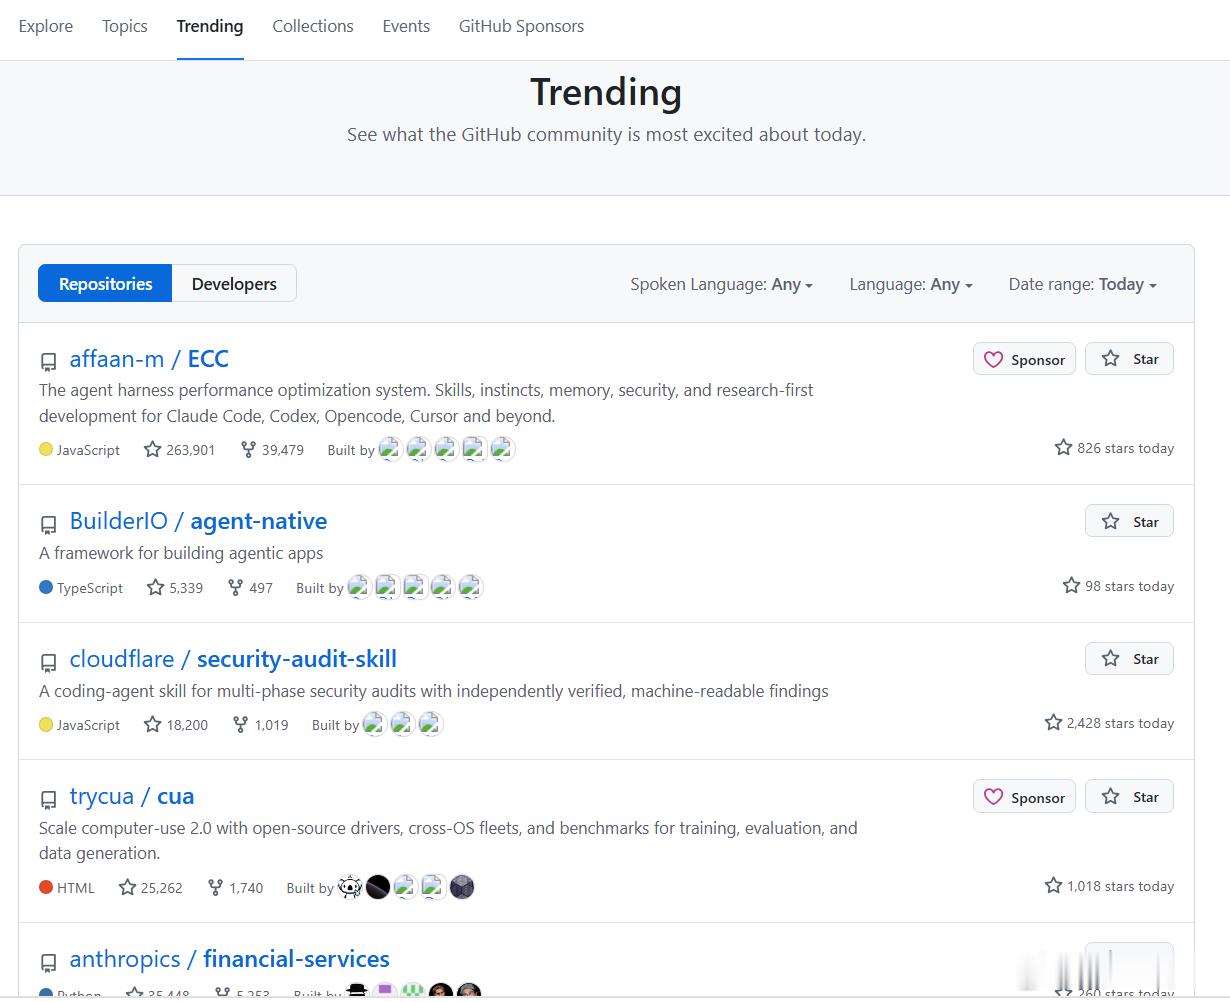Click the blue TypeScript language dot
This screenshot has width=1230, height=1002.
click(x=46, y=588)
